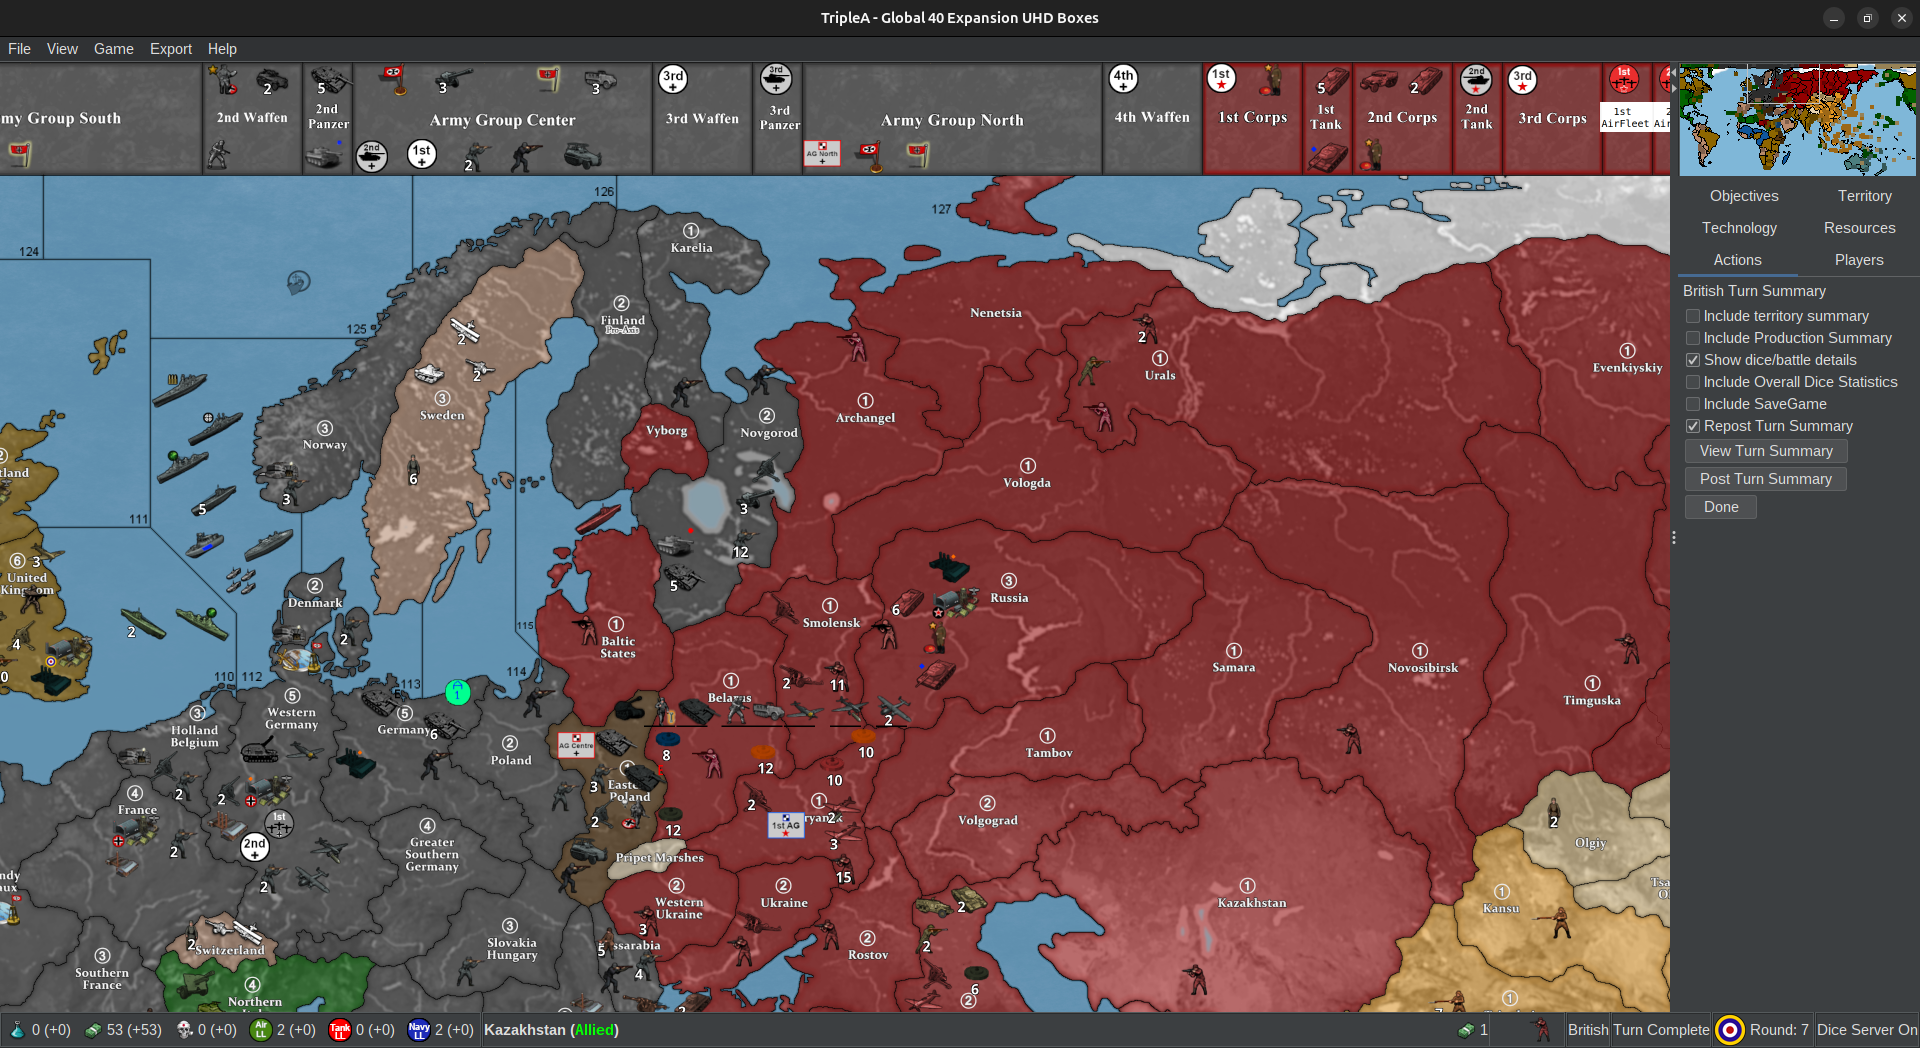Viewport: 1920px width, 1048px height.
Task: Click the Army Group Center box label
Action: pyautogui.click(x=502, y=120)
